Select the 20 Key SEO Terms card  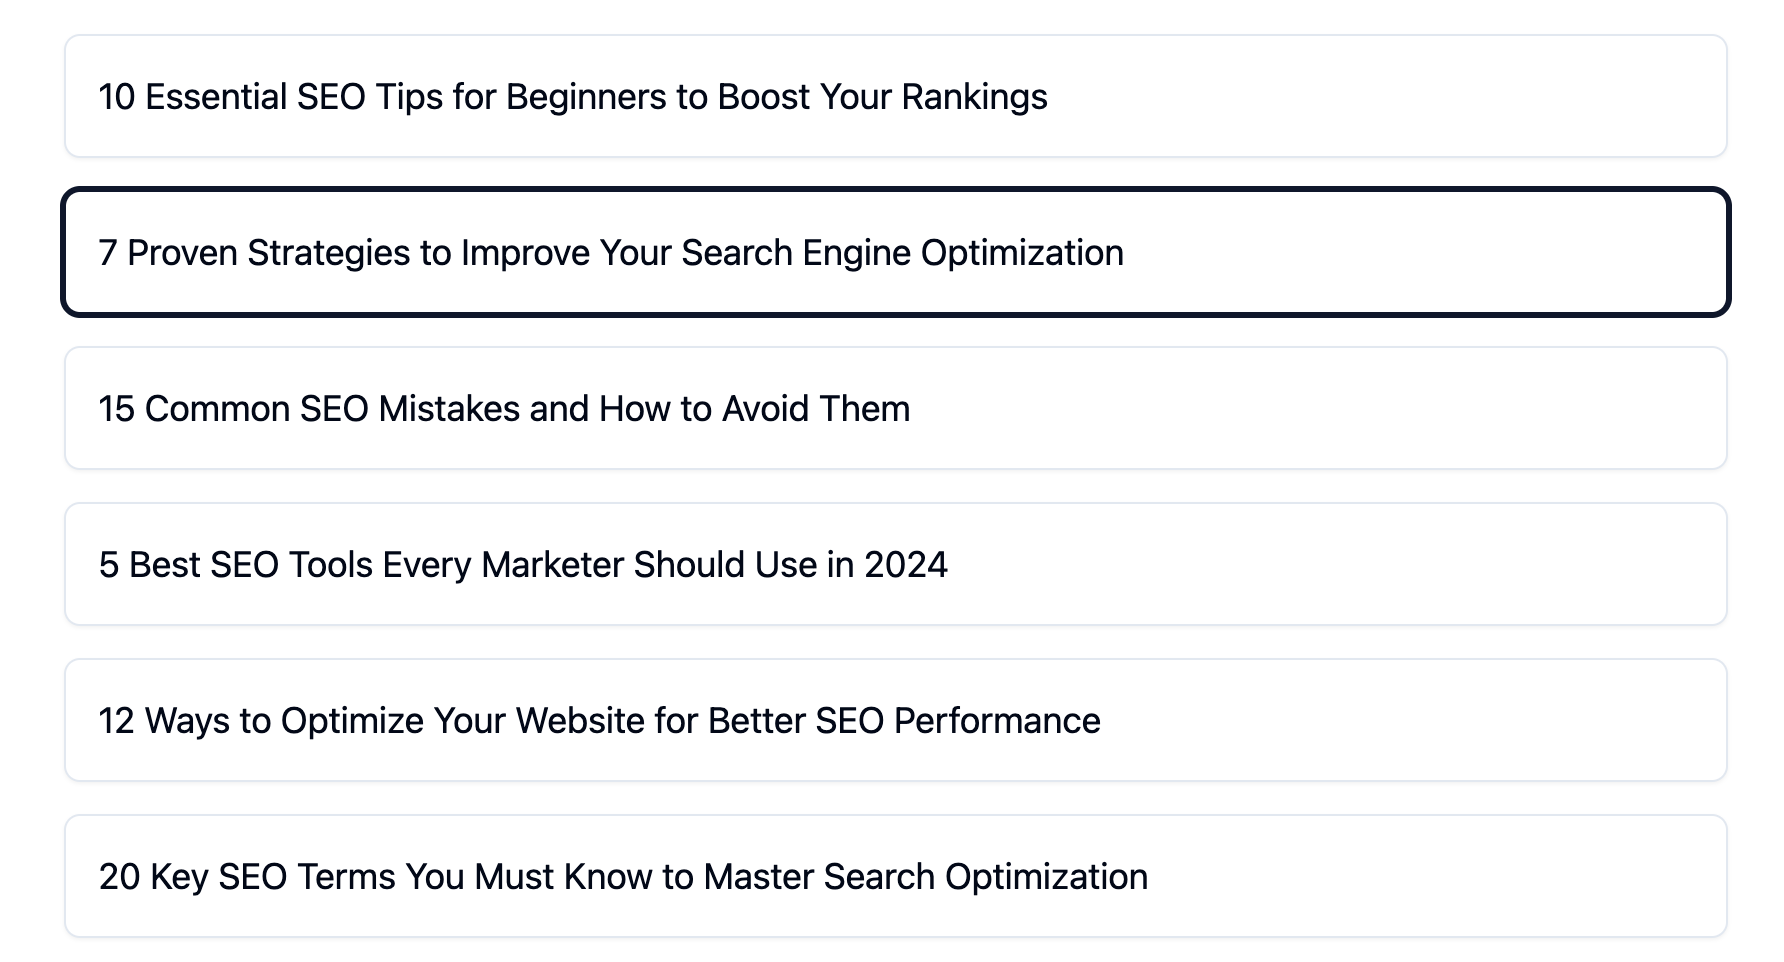point(623,877)
